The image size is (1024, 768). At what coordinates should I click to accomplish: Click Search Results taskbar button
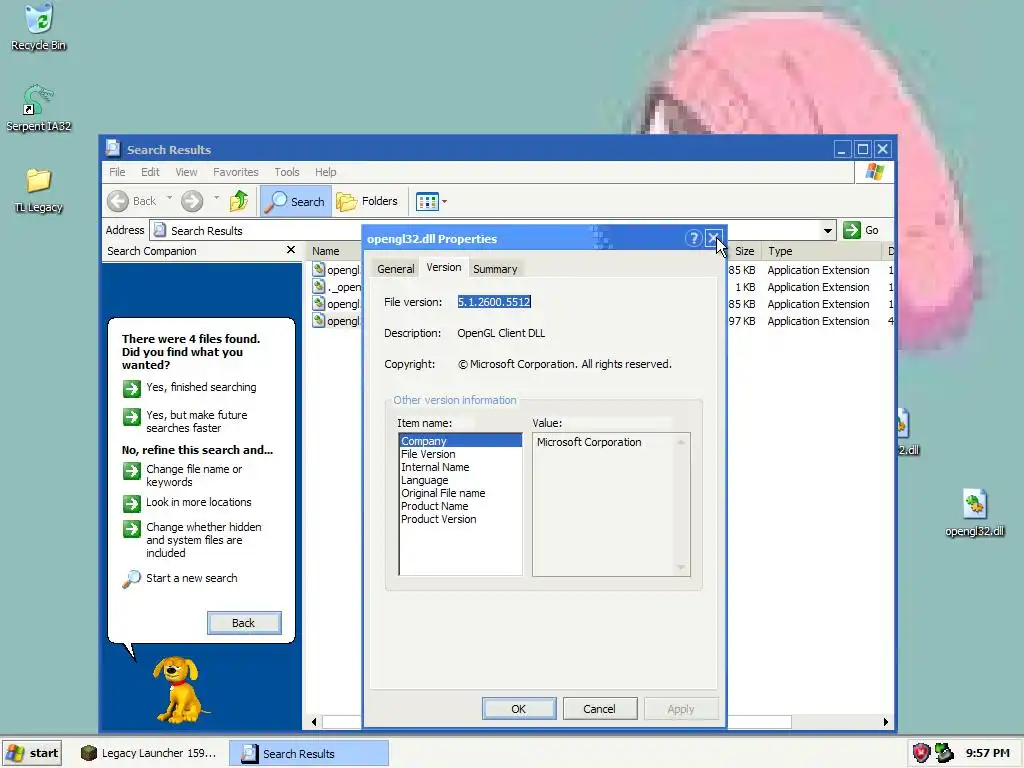[x=309, y=753]
